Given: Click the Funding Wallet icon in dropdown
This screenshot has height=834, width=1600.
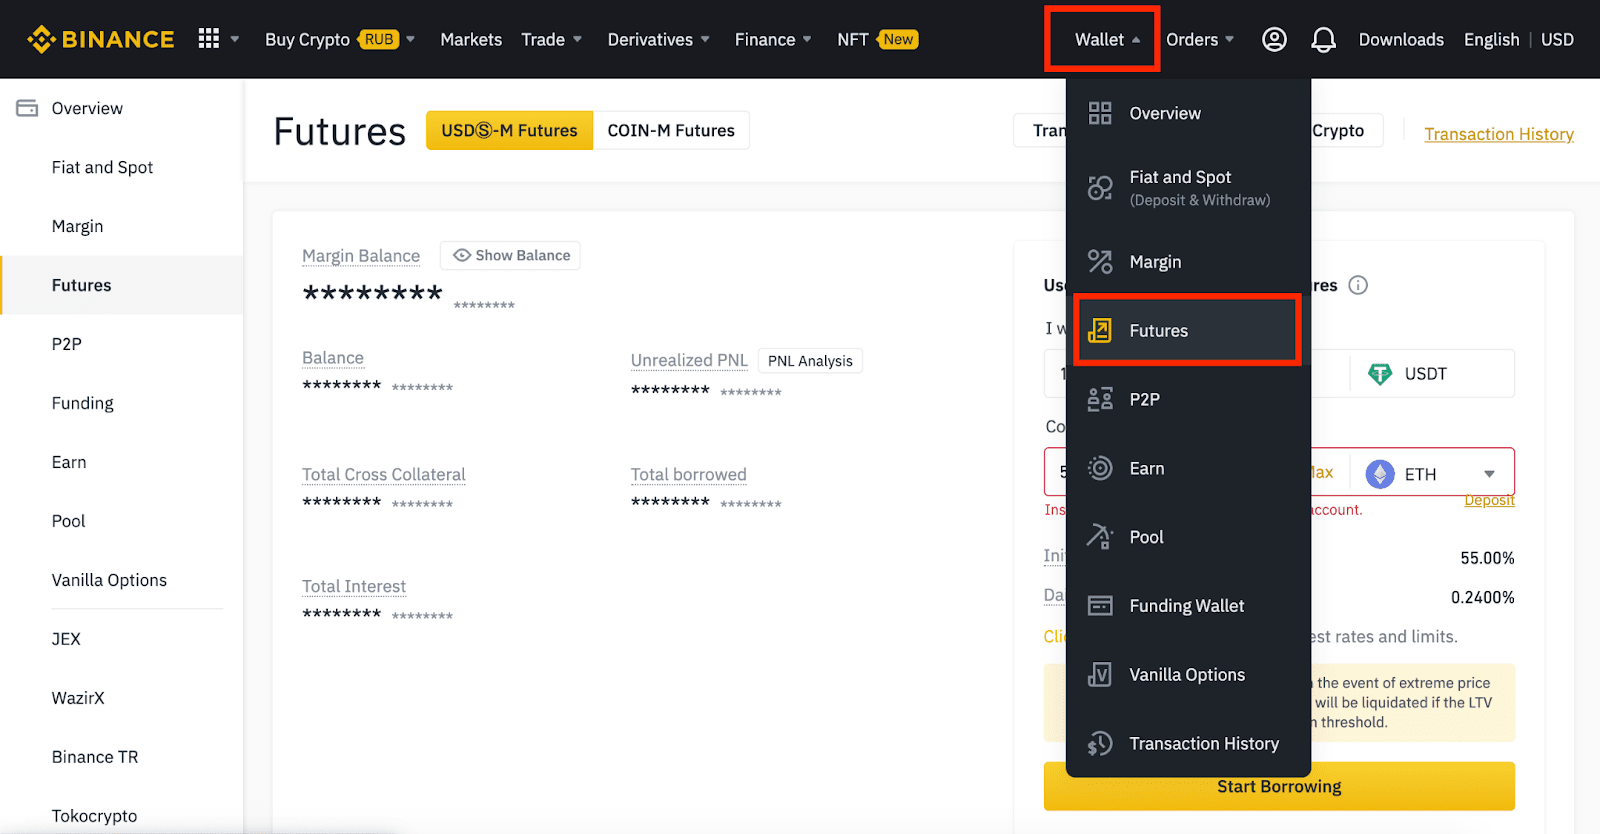Looking at the screenshot, I should 1100,605.
